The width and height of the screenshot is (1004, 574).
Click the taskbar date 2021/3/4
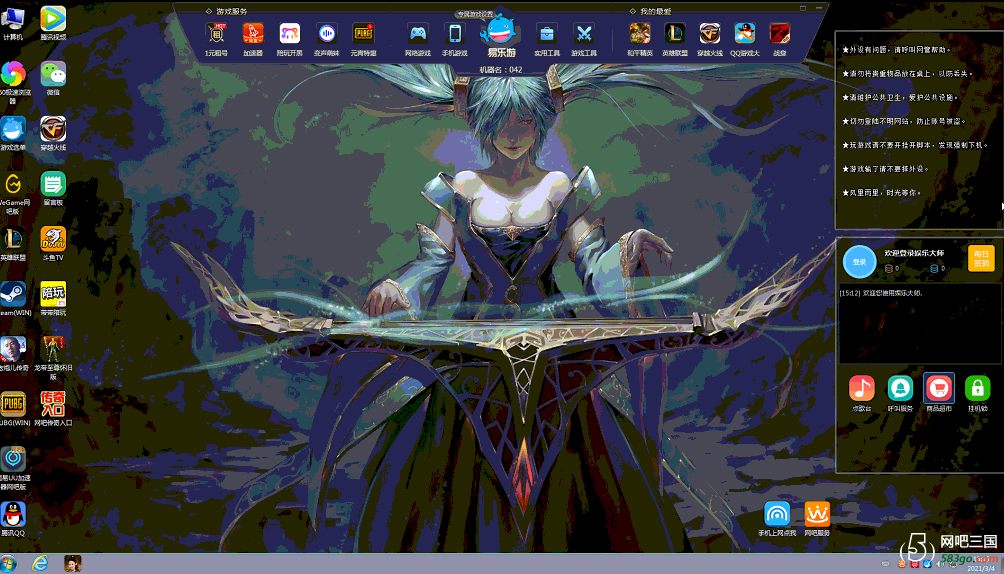(982, 568)
